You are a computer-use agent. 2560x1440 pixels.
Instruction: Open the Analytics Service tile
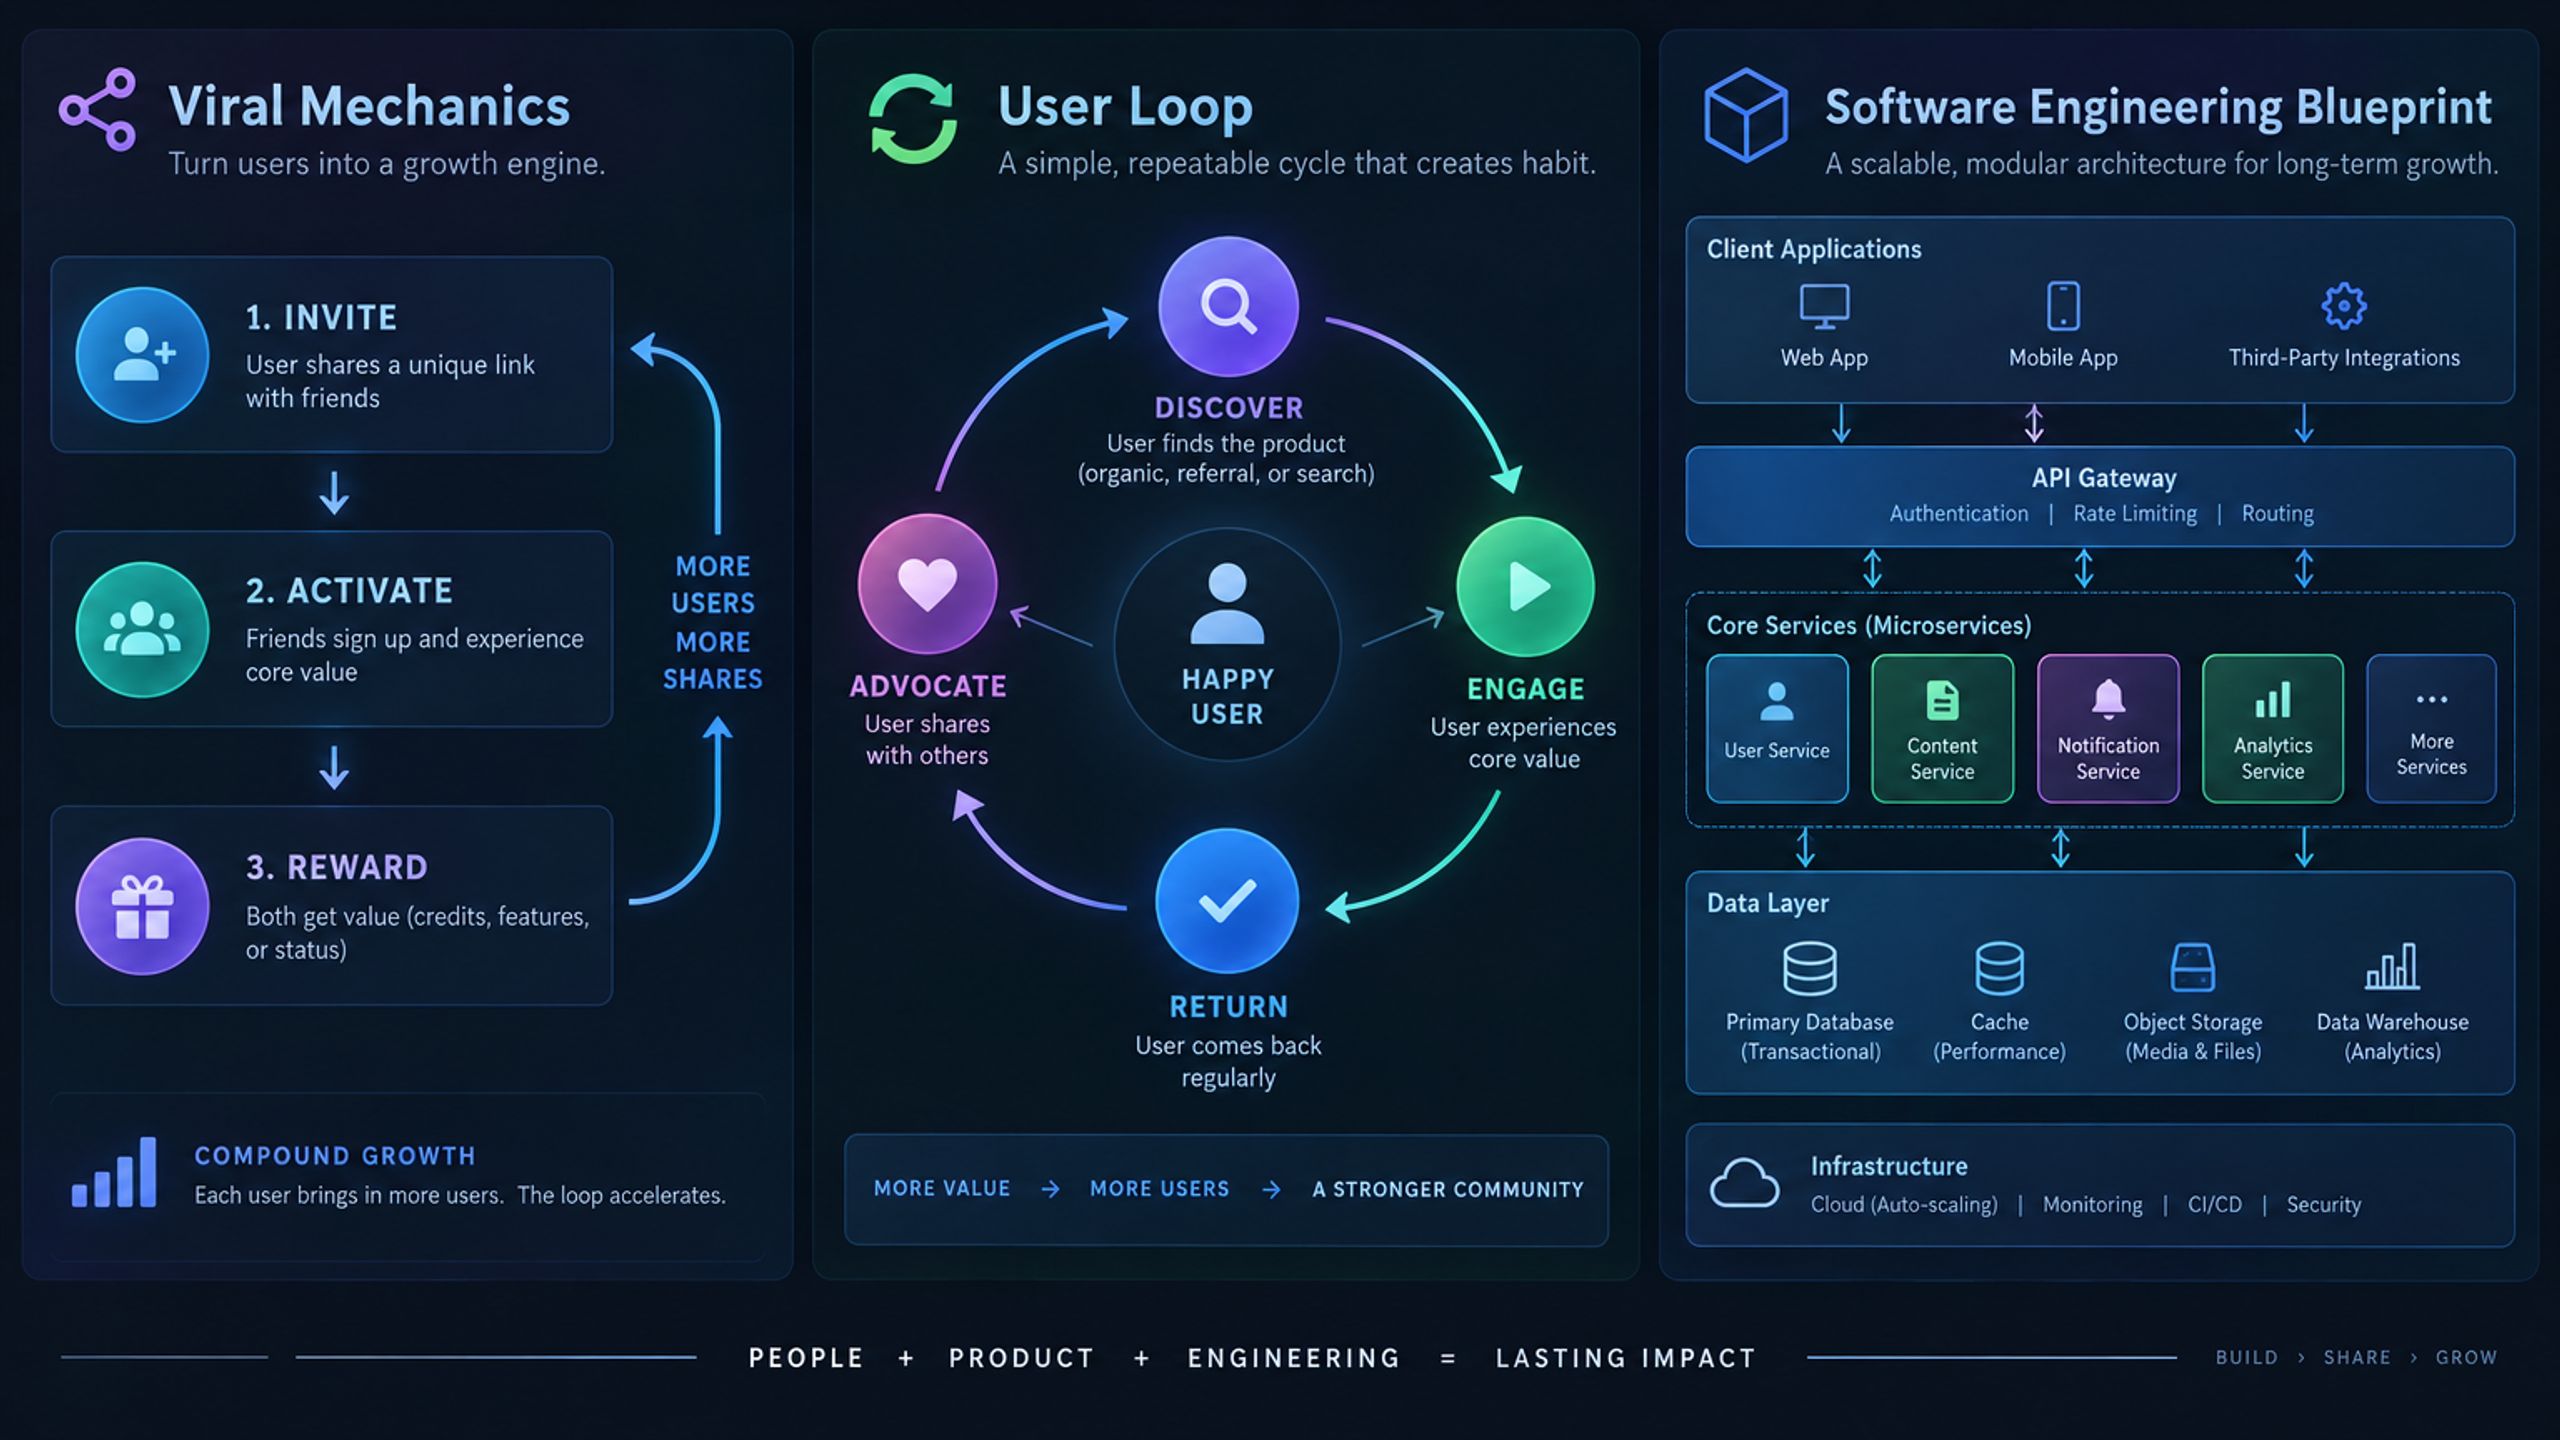coord(2272,728)
